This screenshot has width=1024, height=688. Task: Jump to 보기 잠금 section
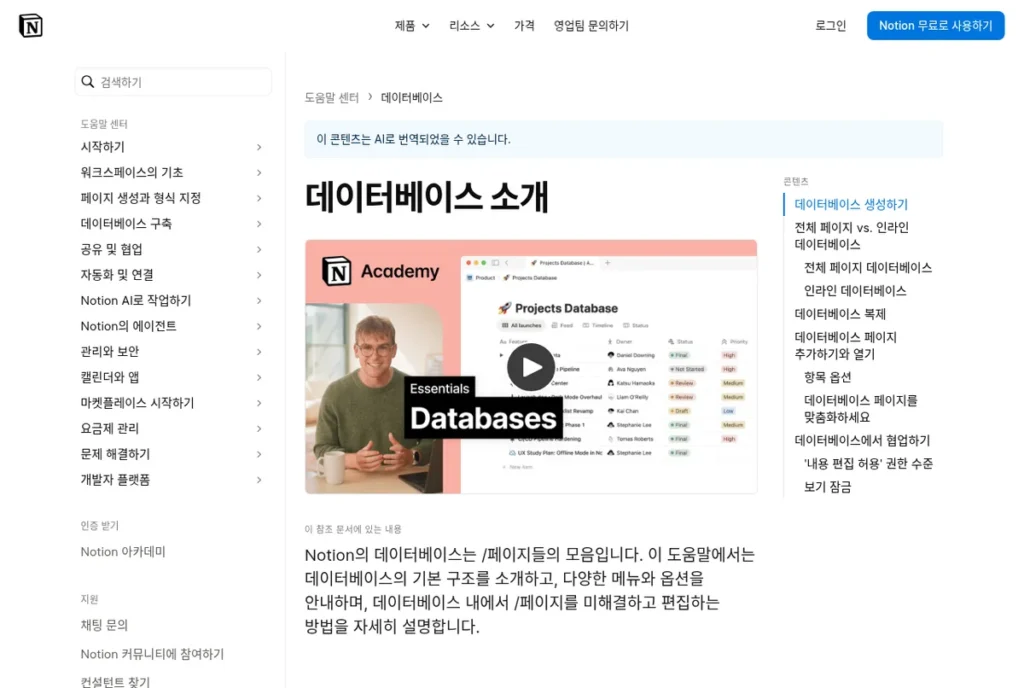point(827,487)
